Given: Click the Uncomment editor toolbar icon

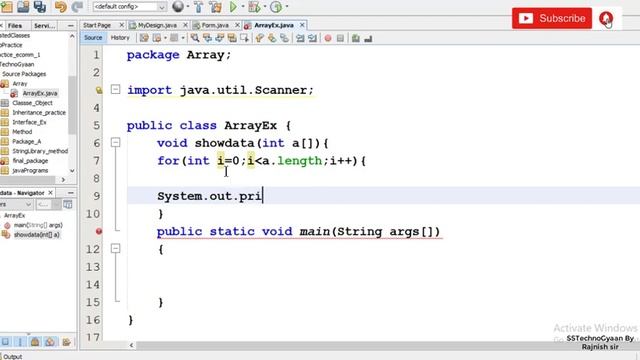Looking at the screenshot, I should point(368,38).
